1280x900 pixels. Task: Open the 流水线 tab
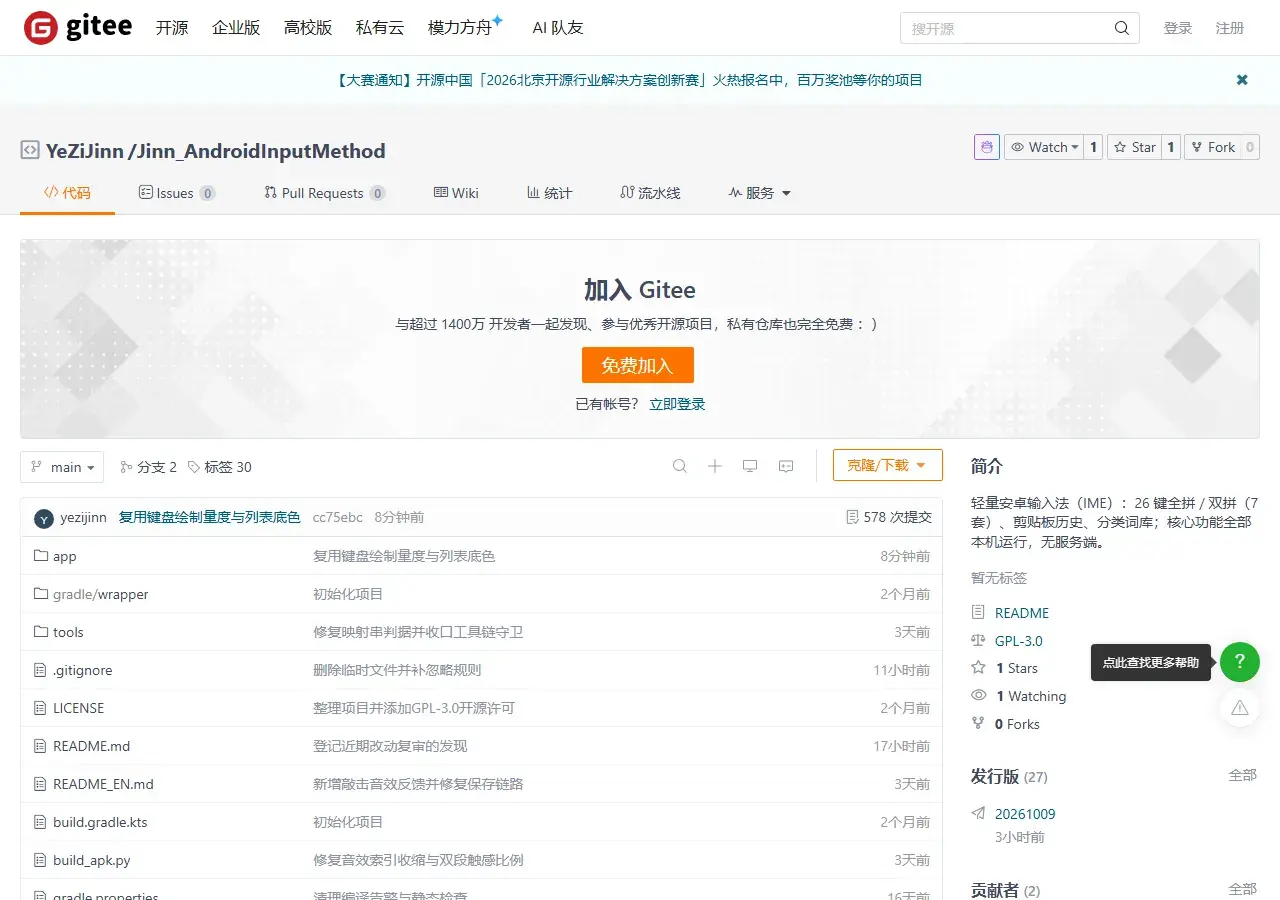tap(650, 193)
